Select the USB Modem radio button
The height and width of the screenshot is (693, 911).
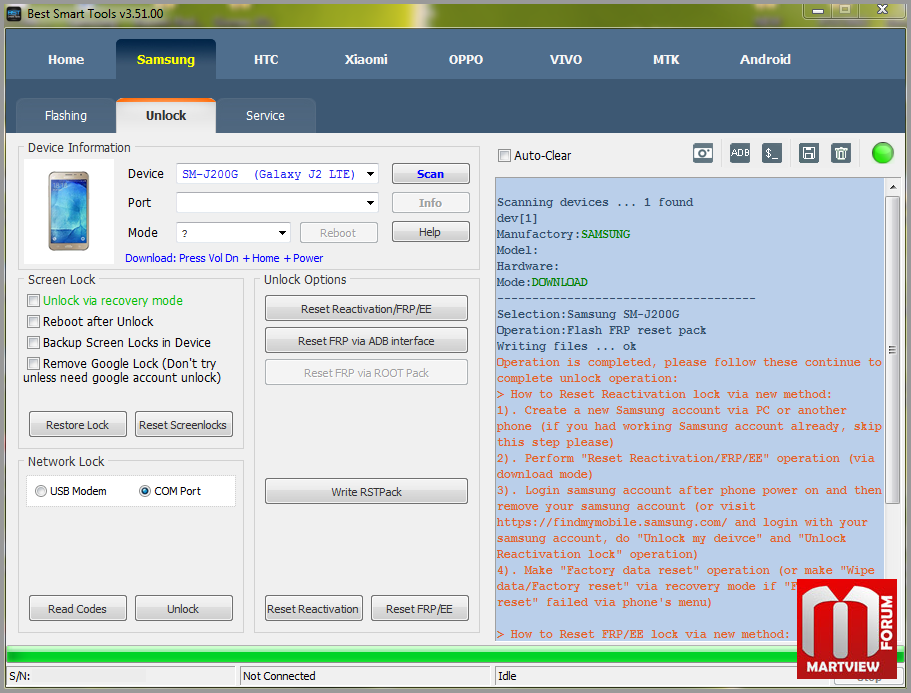click(x=41, y=491)
